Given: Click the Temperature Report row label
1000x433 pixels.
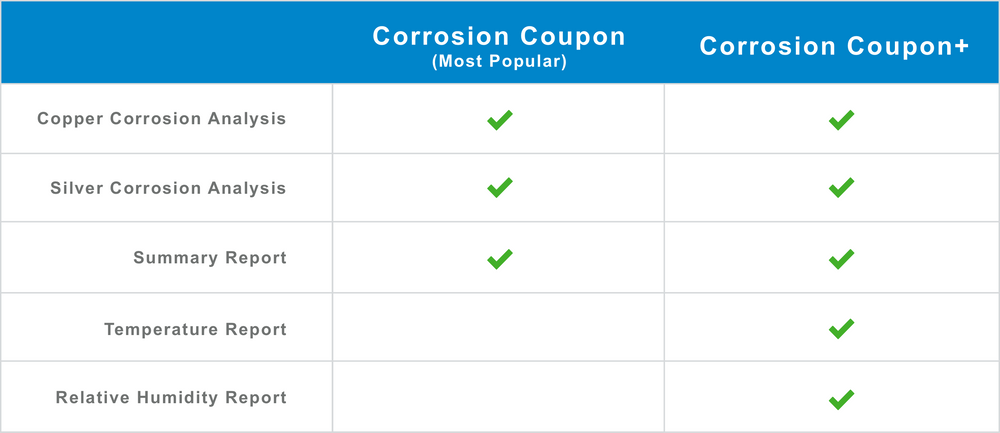Looking at the screenshot, I should (x=195, y=329).
